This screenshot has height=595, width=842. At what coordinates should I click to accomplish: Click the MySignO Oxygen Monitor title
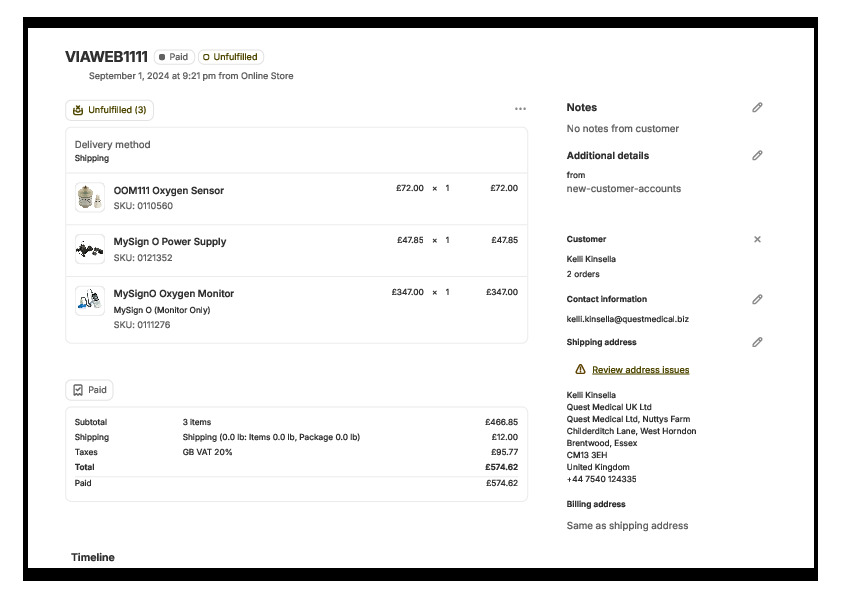click(x=174, y=293)
